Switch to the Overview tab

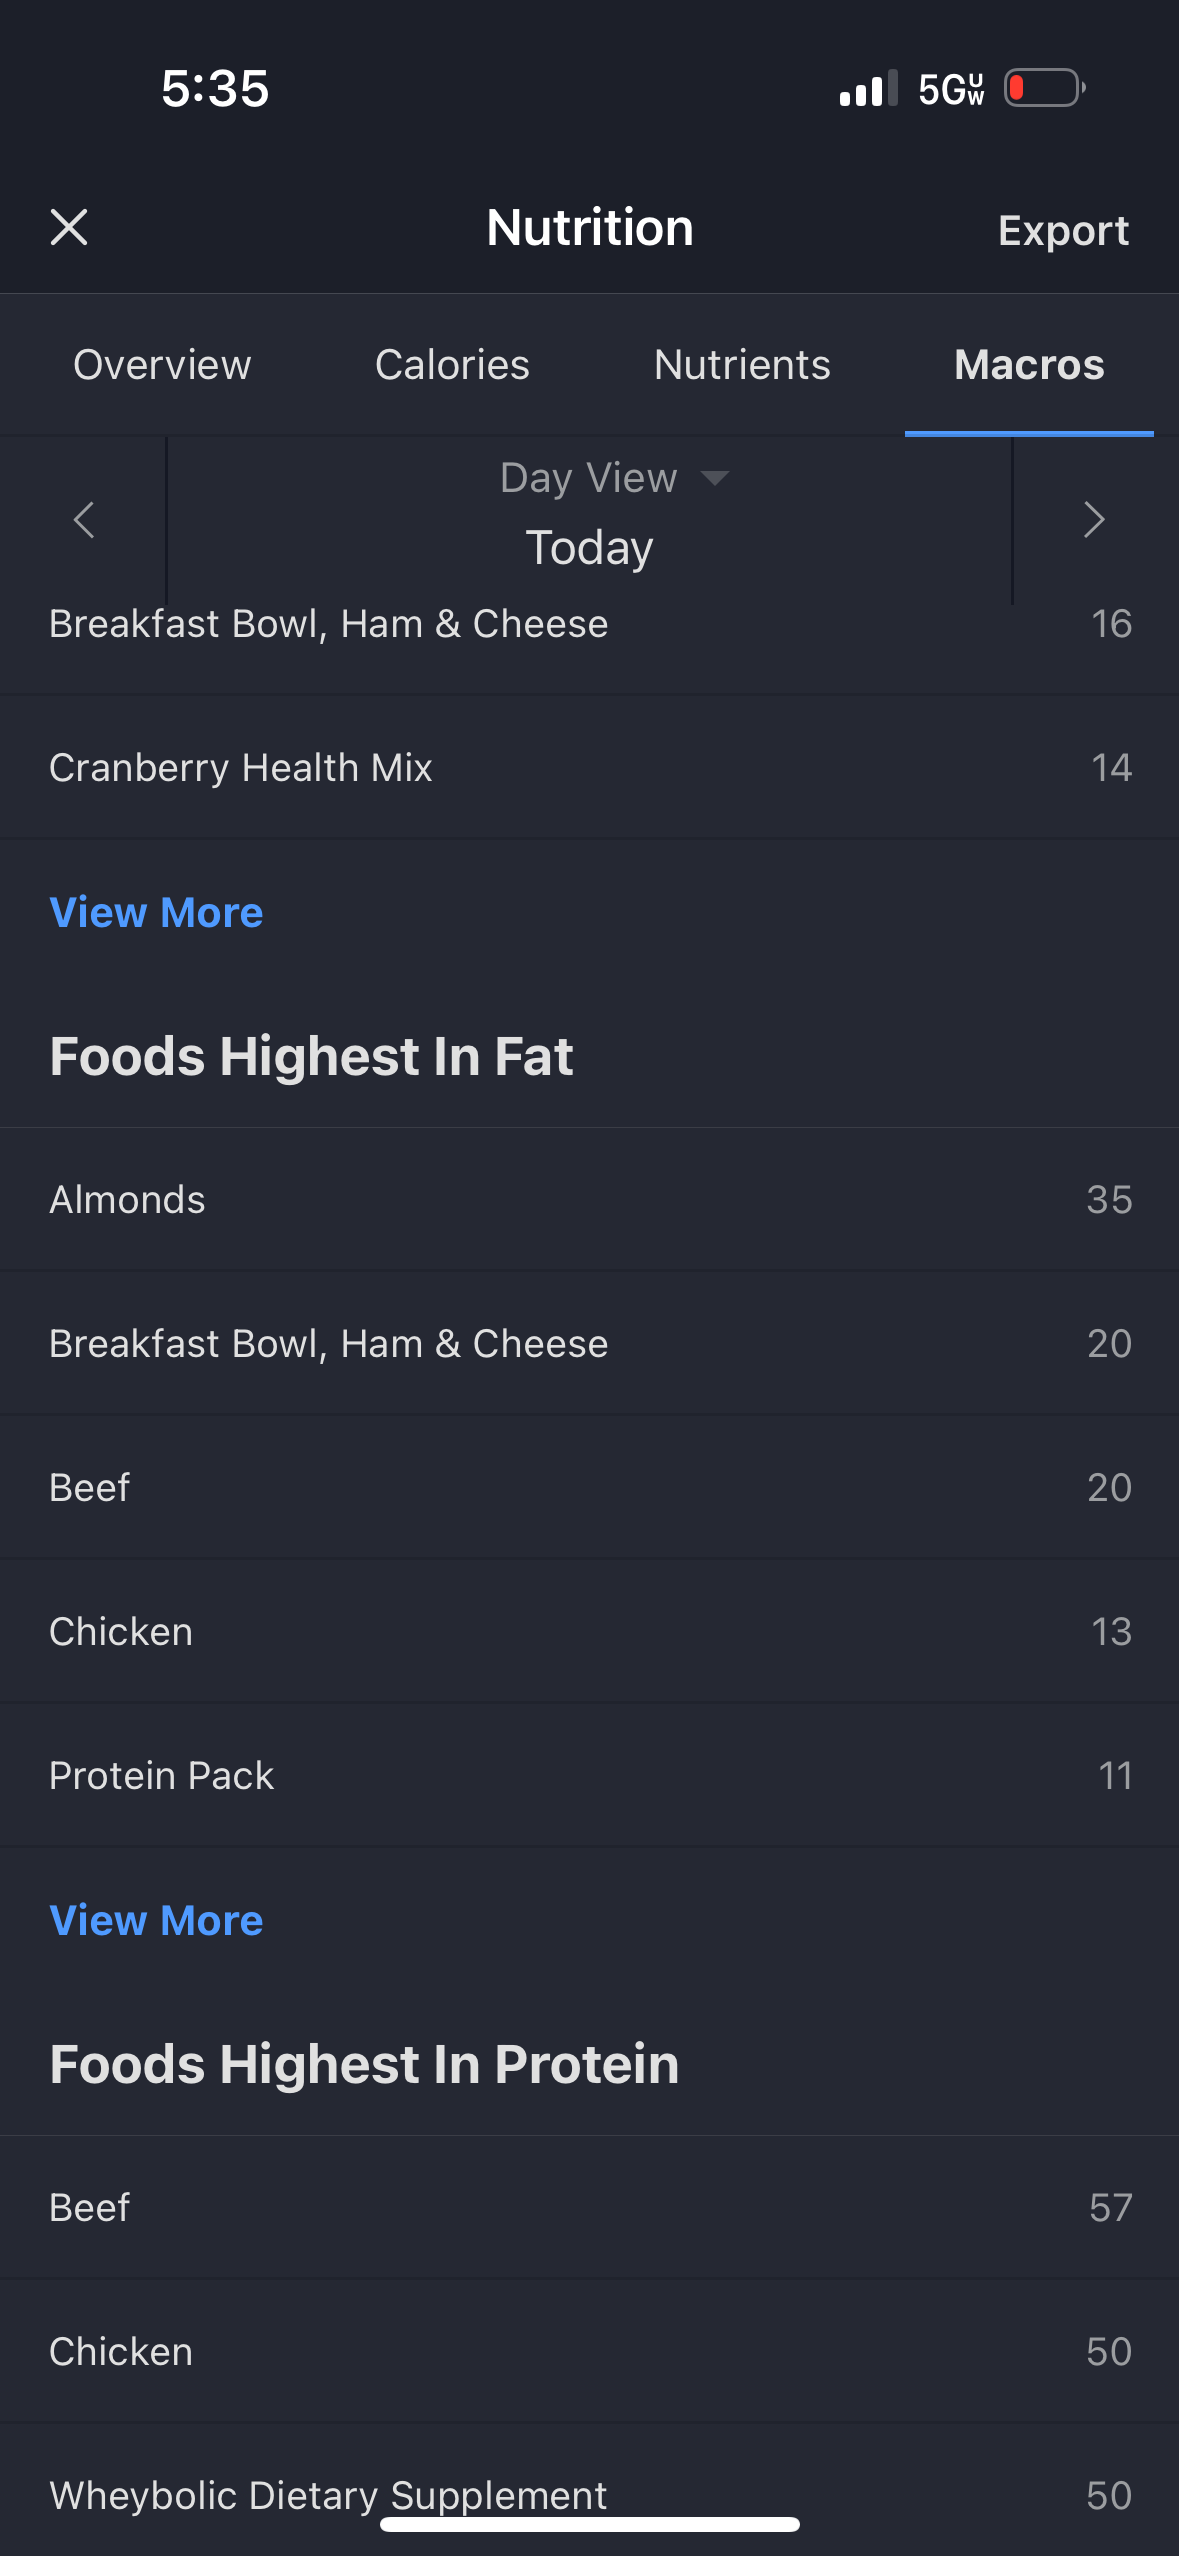point(162,365)
